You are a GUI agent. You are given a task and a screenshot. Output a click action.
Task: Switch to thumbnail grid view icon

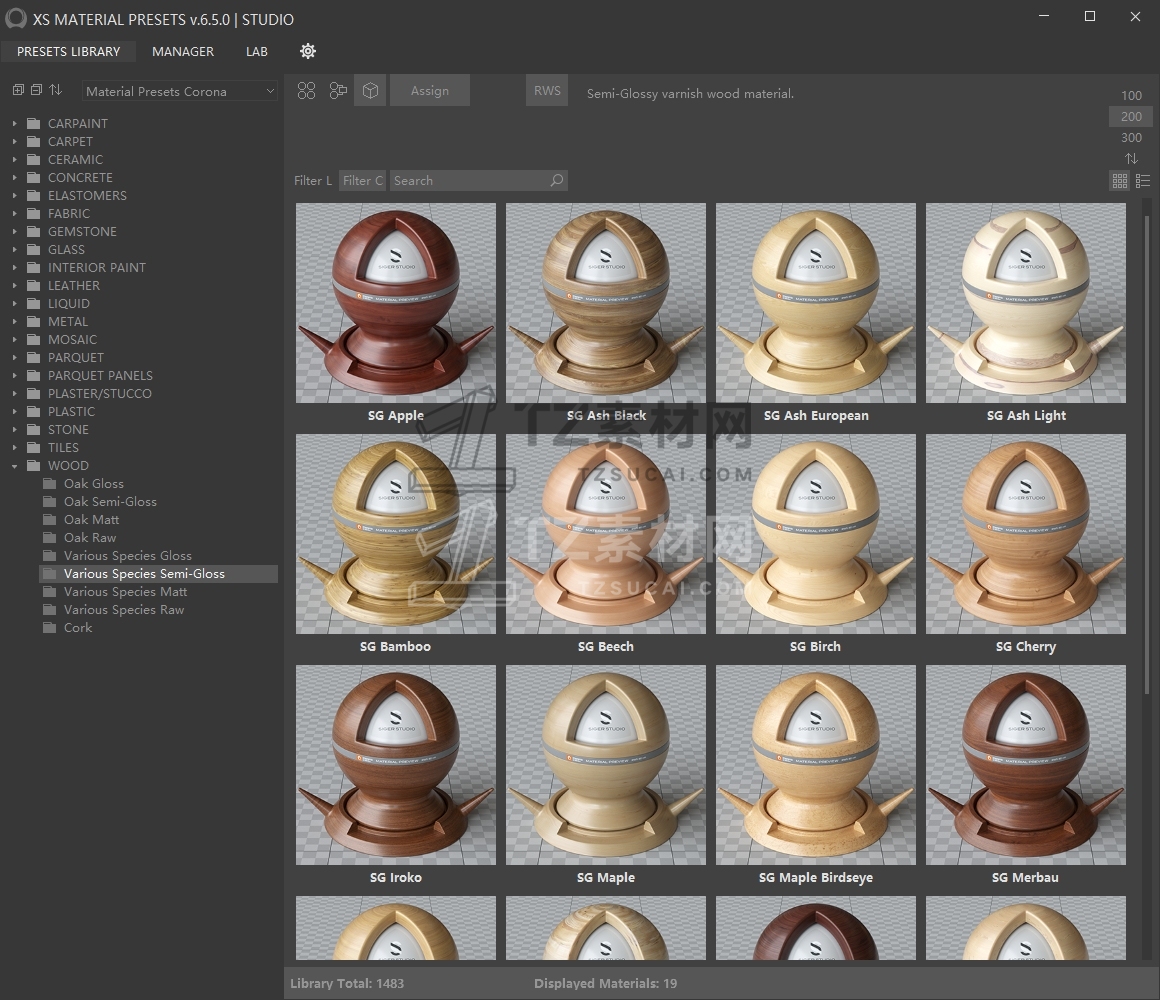coord(1120,180)
